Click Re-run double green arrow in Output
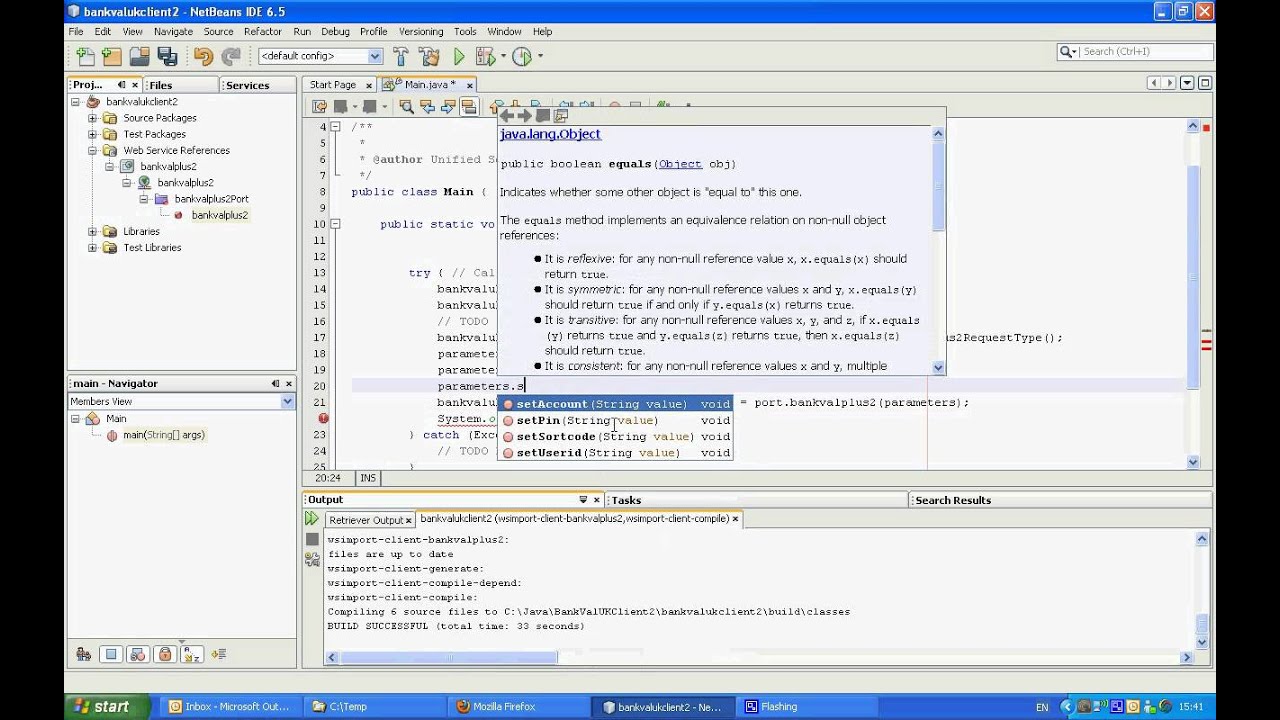Viewport: 1280px width, 720px height. pyautogui.click(x=312, y=519)
